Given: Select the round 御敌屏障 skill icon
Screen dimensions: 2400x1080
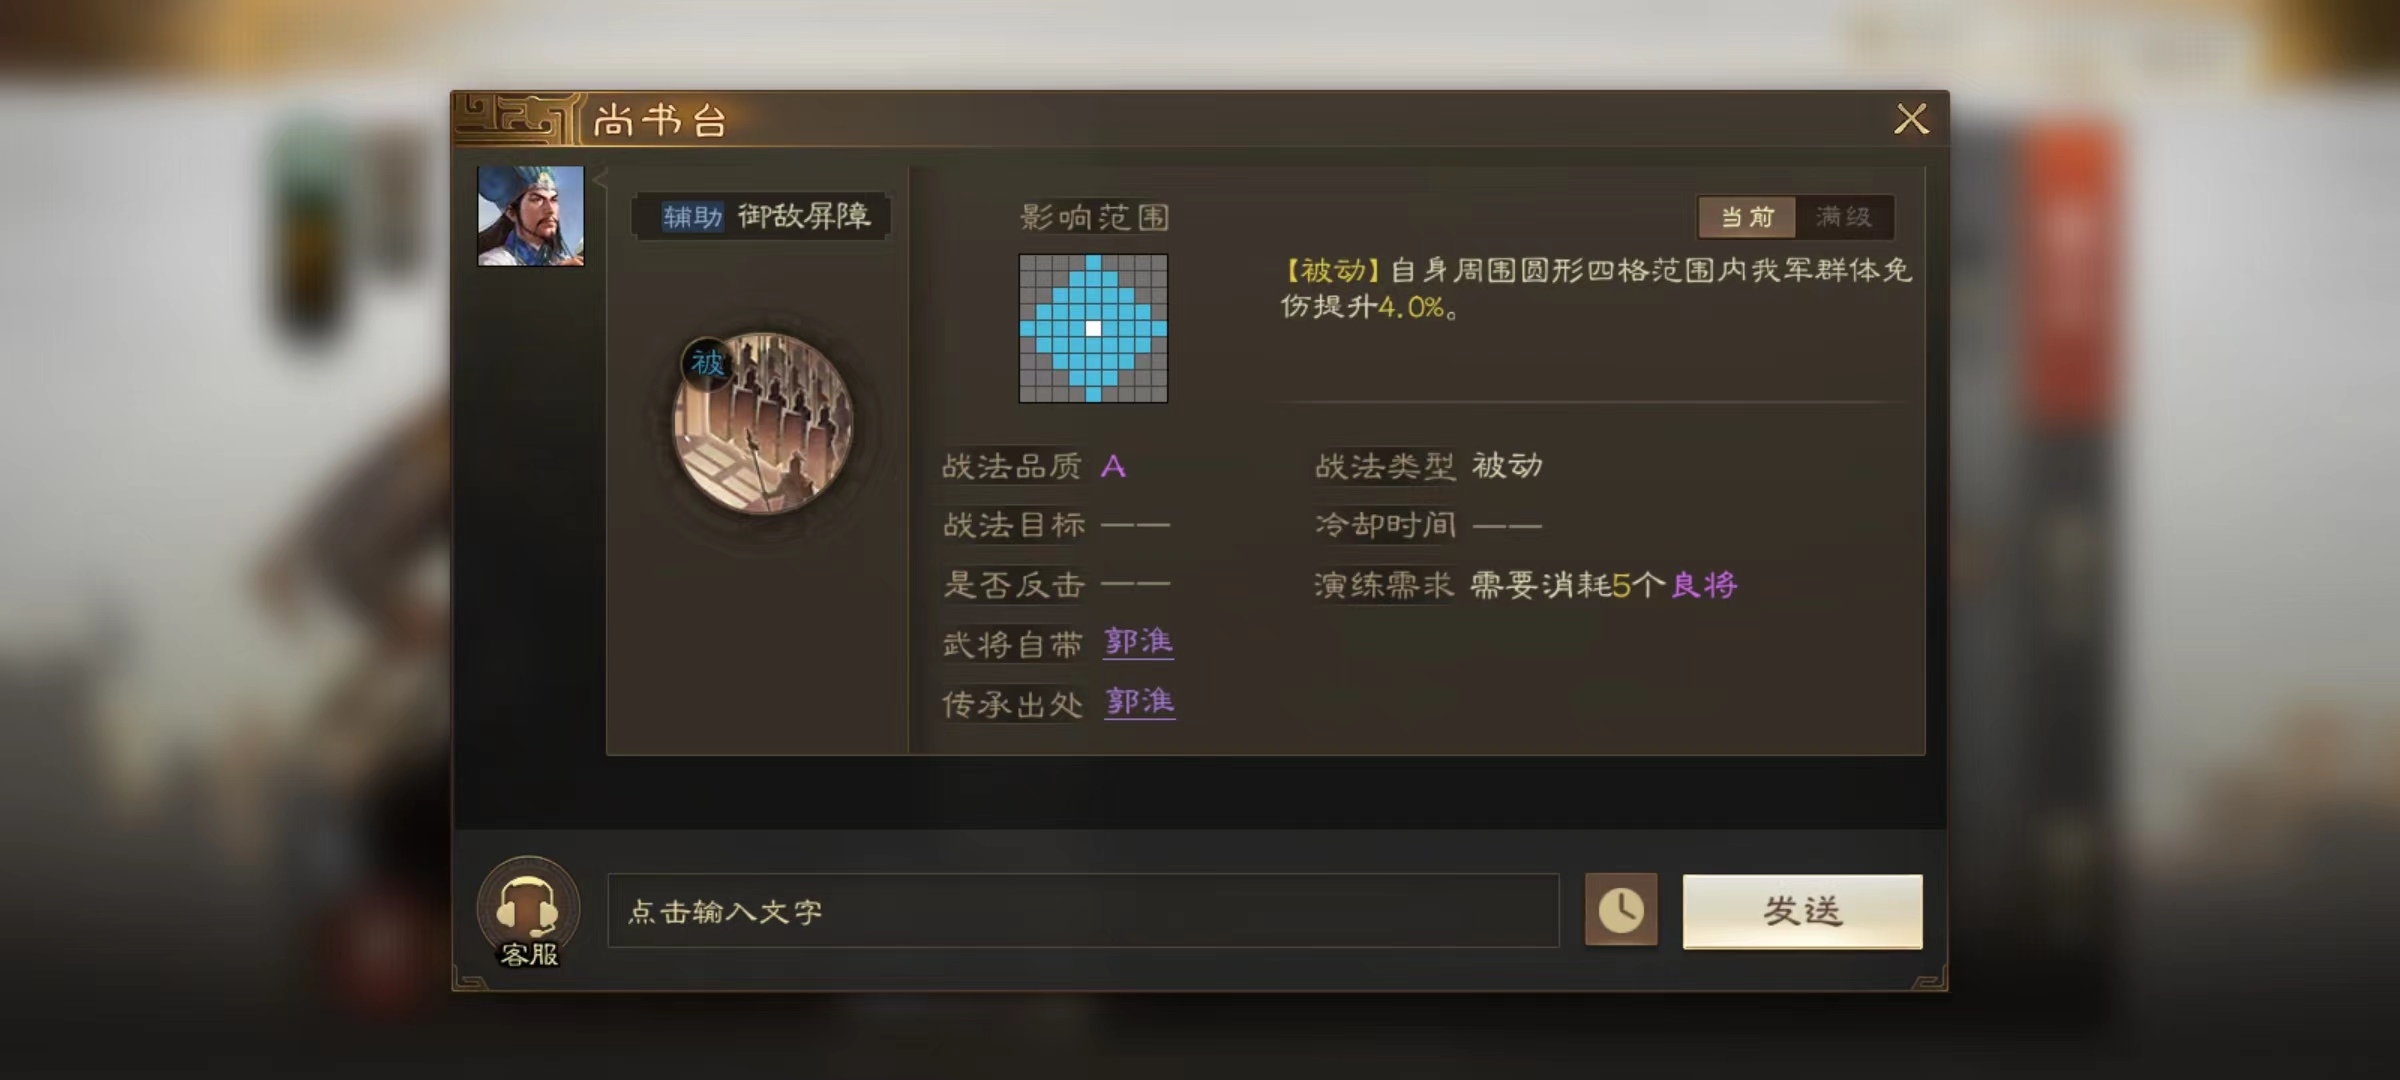Looking at the screenshot, I should (762, 424).
